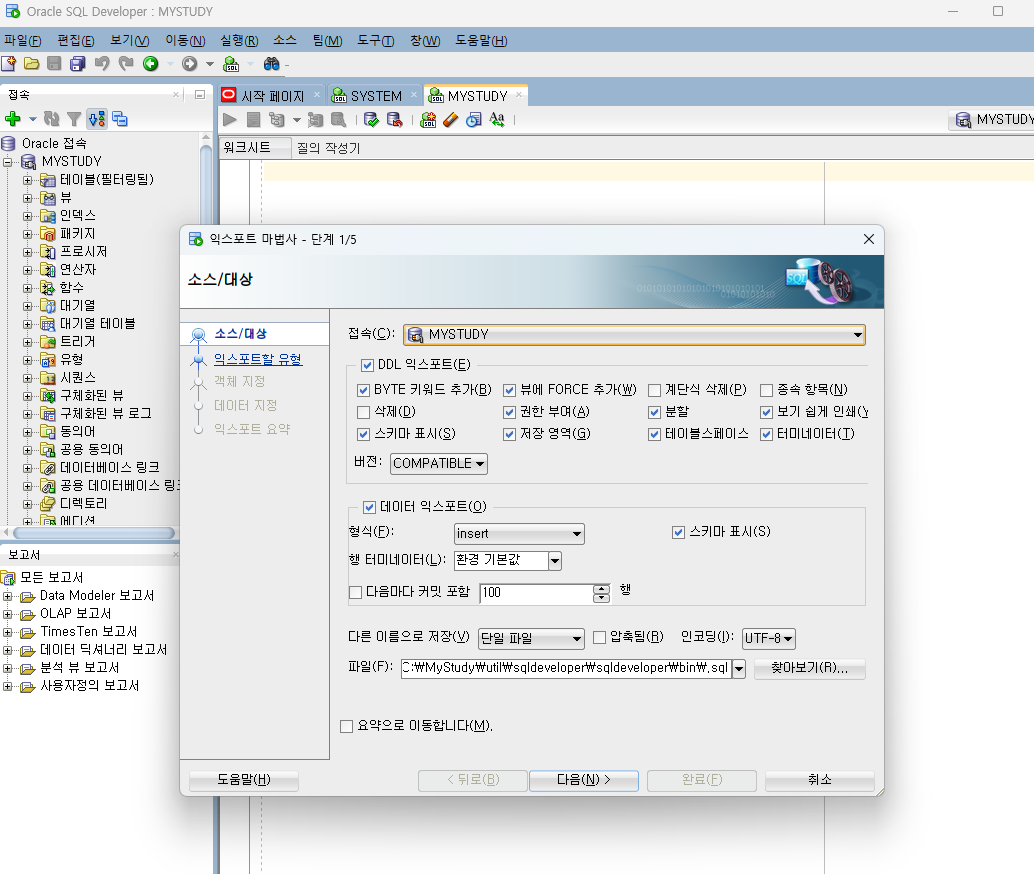1034x874 pixels.
Task: Check the 압축됨 checkbox
Action: tap(599, 637)
